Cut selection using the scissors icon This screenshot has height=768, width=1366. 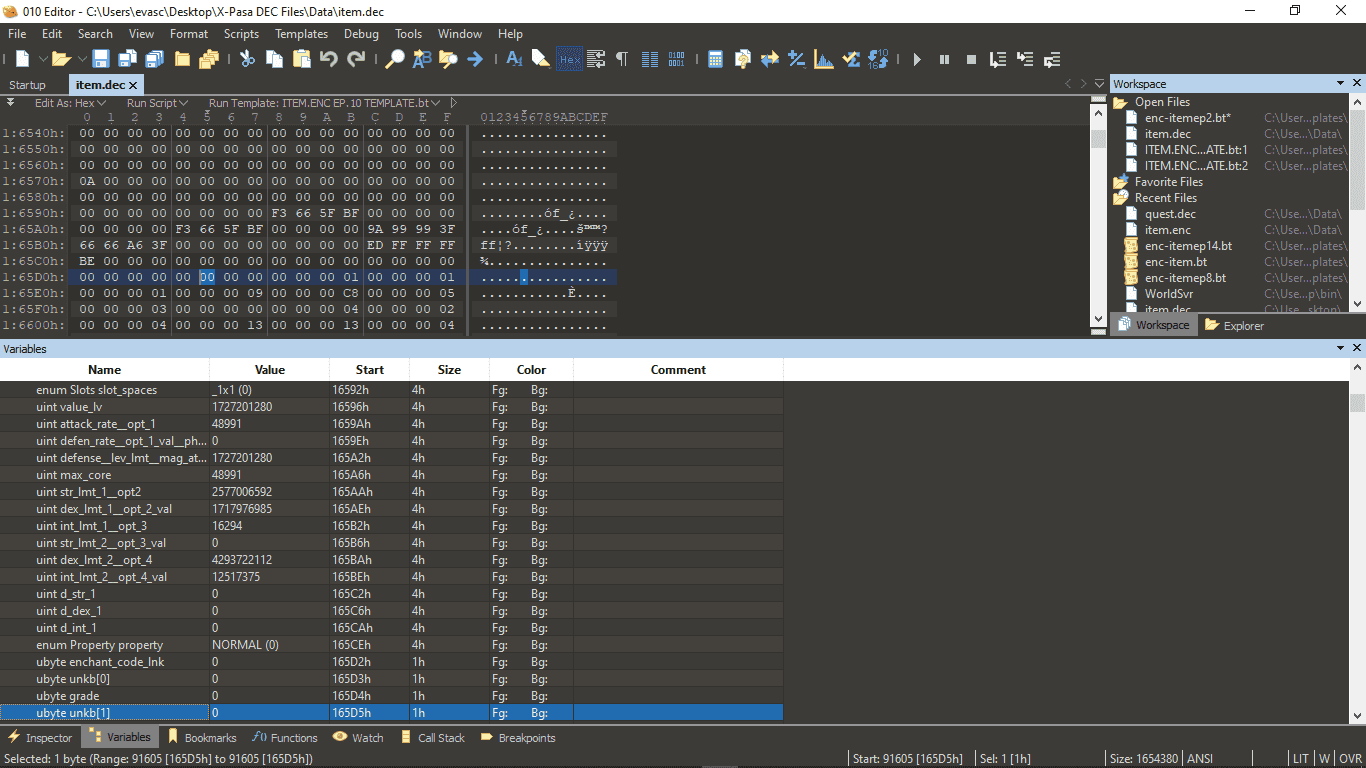247,59
